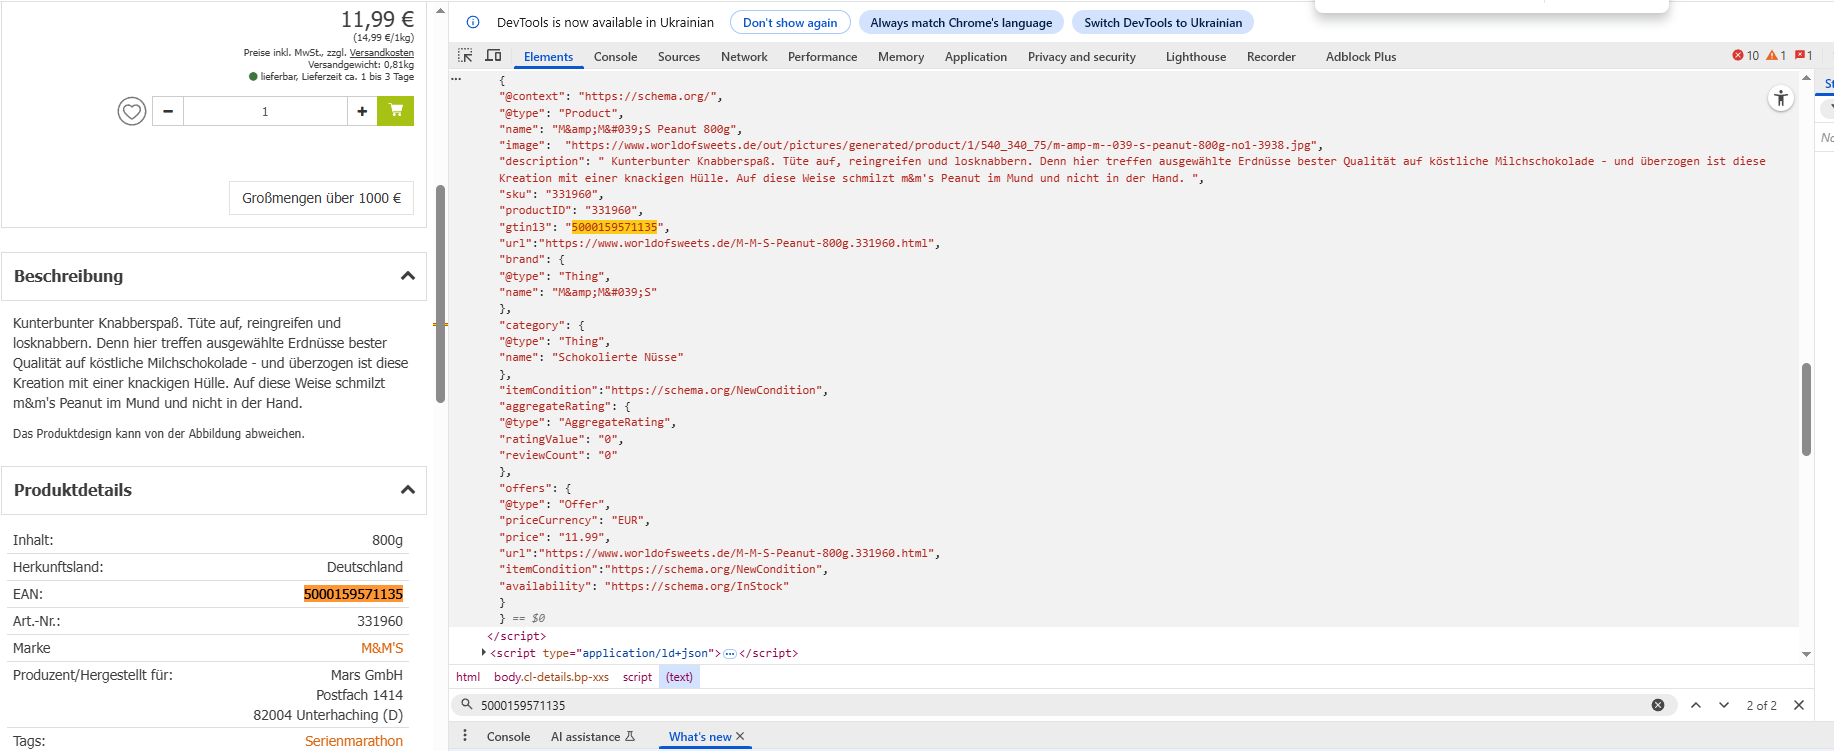This screenshot has height=751, width=1834.
Task: Open the accessibility icon in Elements panel
Action: point(1781,98)
